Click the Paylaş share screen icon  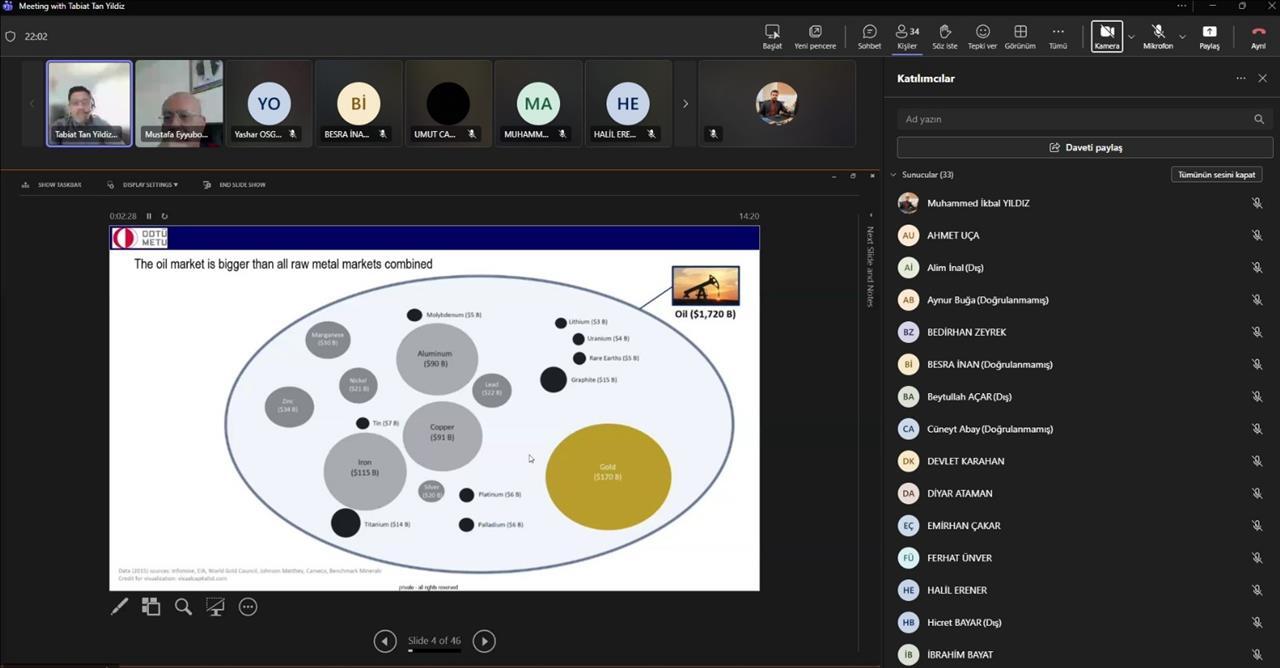pos(1209,36)
